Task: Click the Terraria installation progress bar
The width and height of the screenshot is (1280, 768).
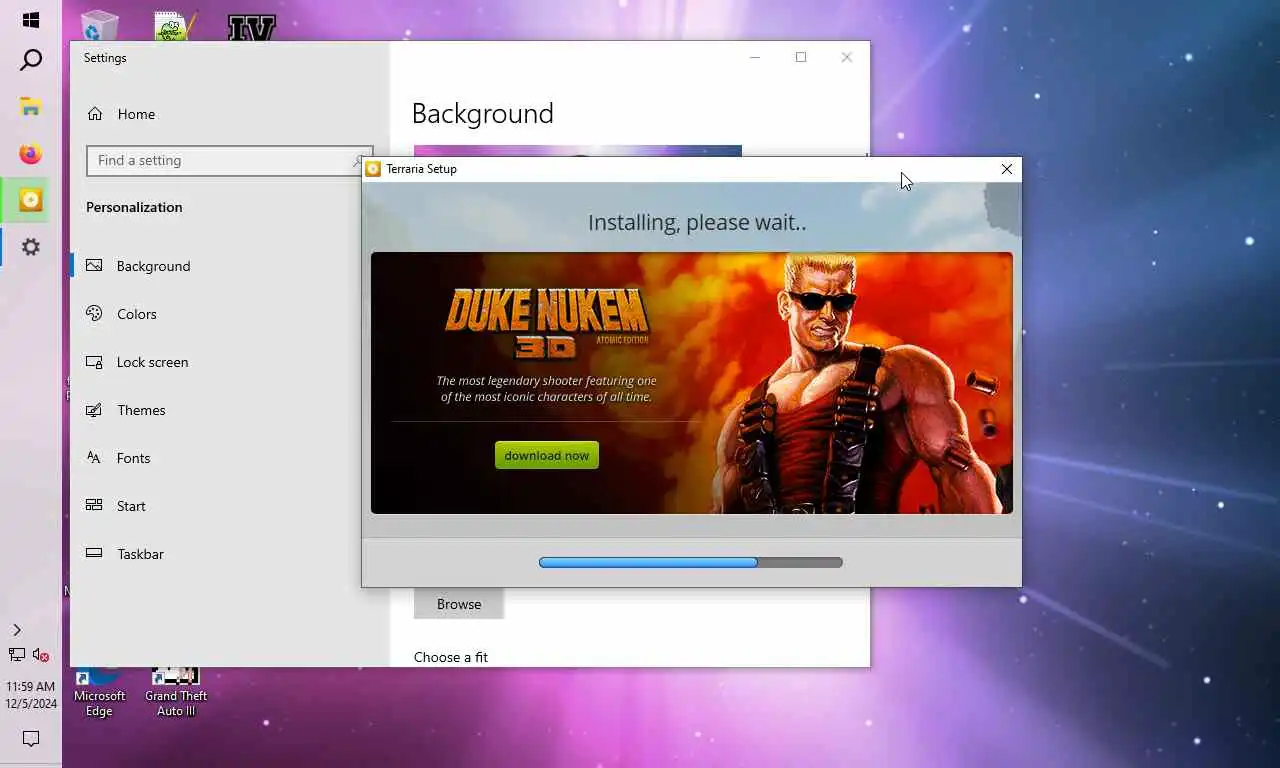Action: 690,562
